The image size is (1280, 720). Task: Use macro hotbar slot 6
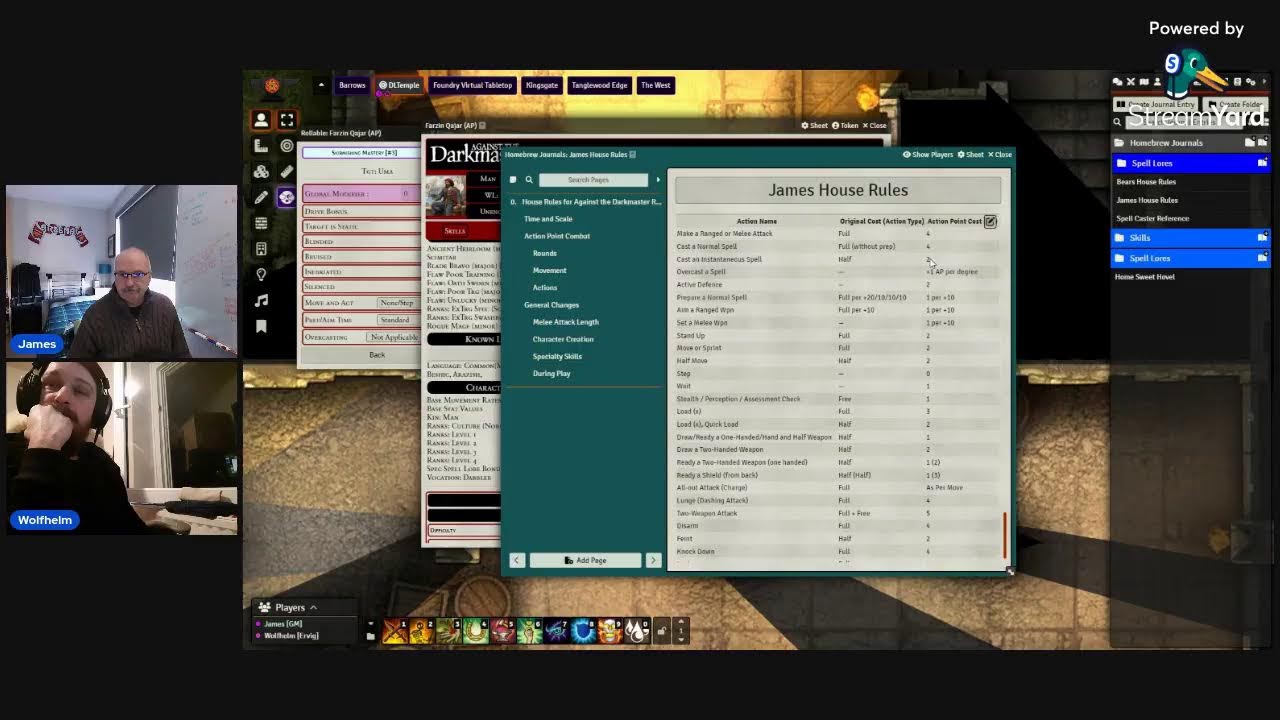(529, 631)
